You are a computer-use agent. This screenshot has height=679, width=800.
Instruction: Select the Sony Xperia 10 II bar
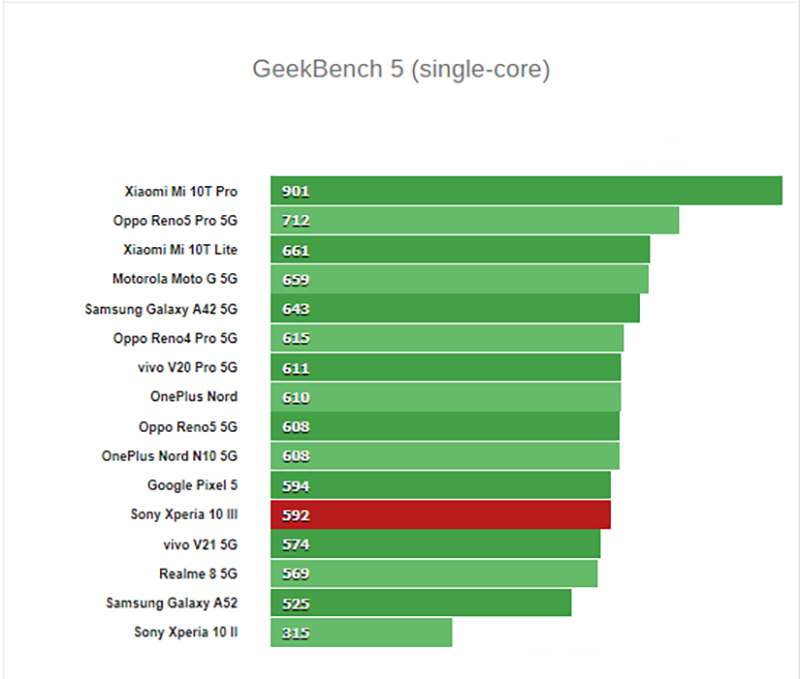pyautogui.click(x=361, y=633)
